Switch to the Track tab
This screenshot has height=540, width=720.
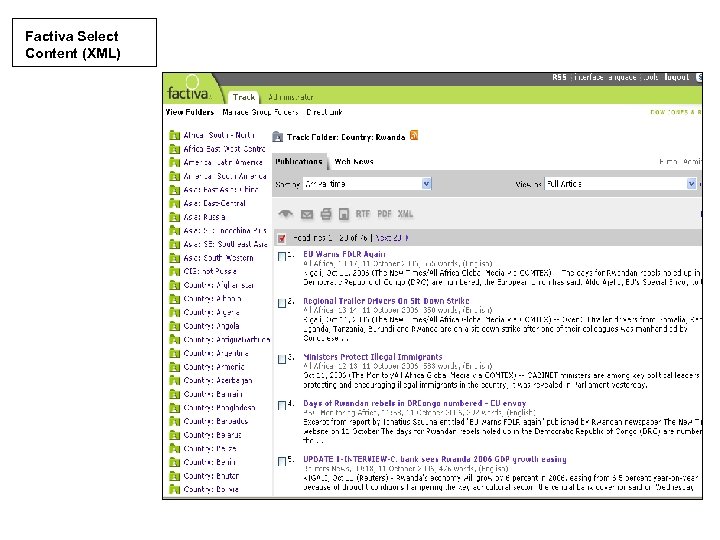pos(243,97)
